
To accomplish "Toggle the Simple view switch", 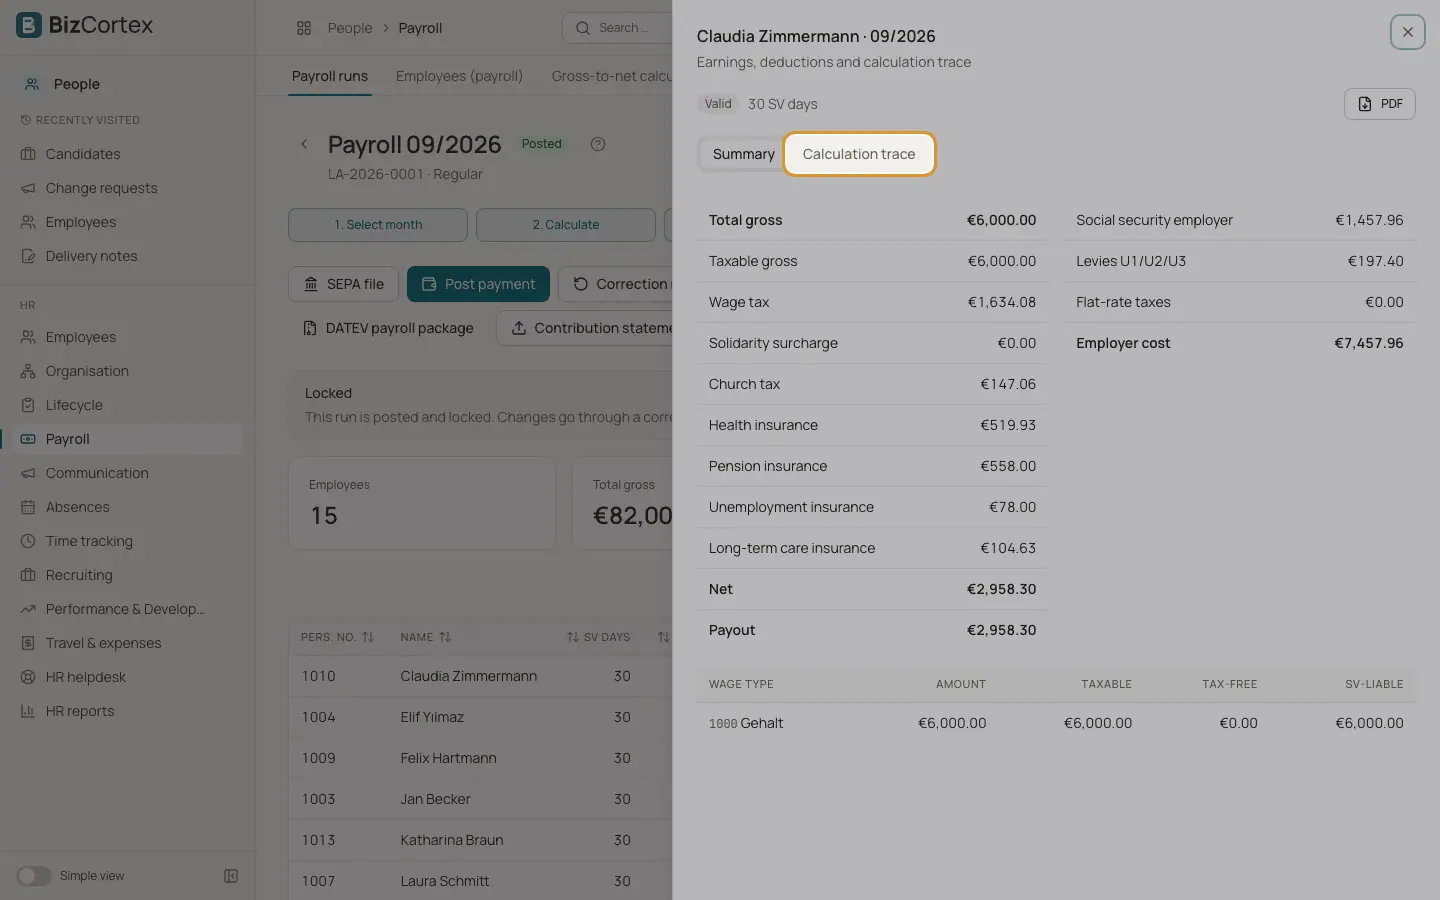I will pyautogui.click(x=33, y=876).
